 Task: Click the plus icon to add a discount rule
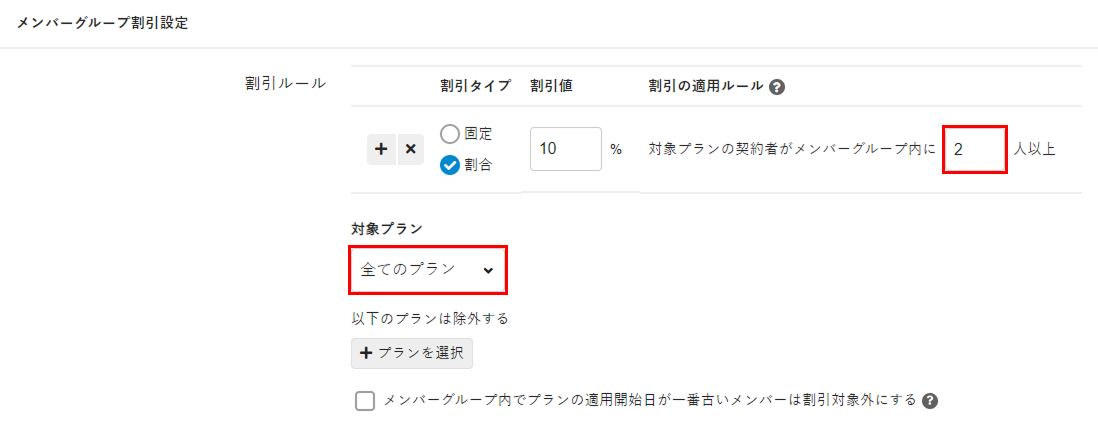tap(381, 150)
